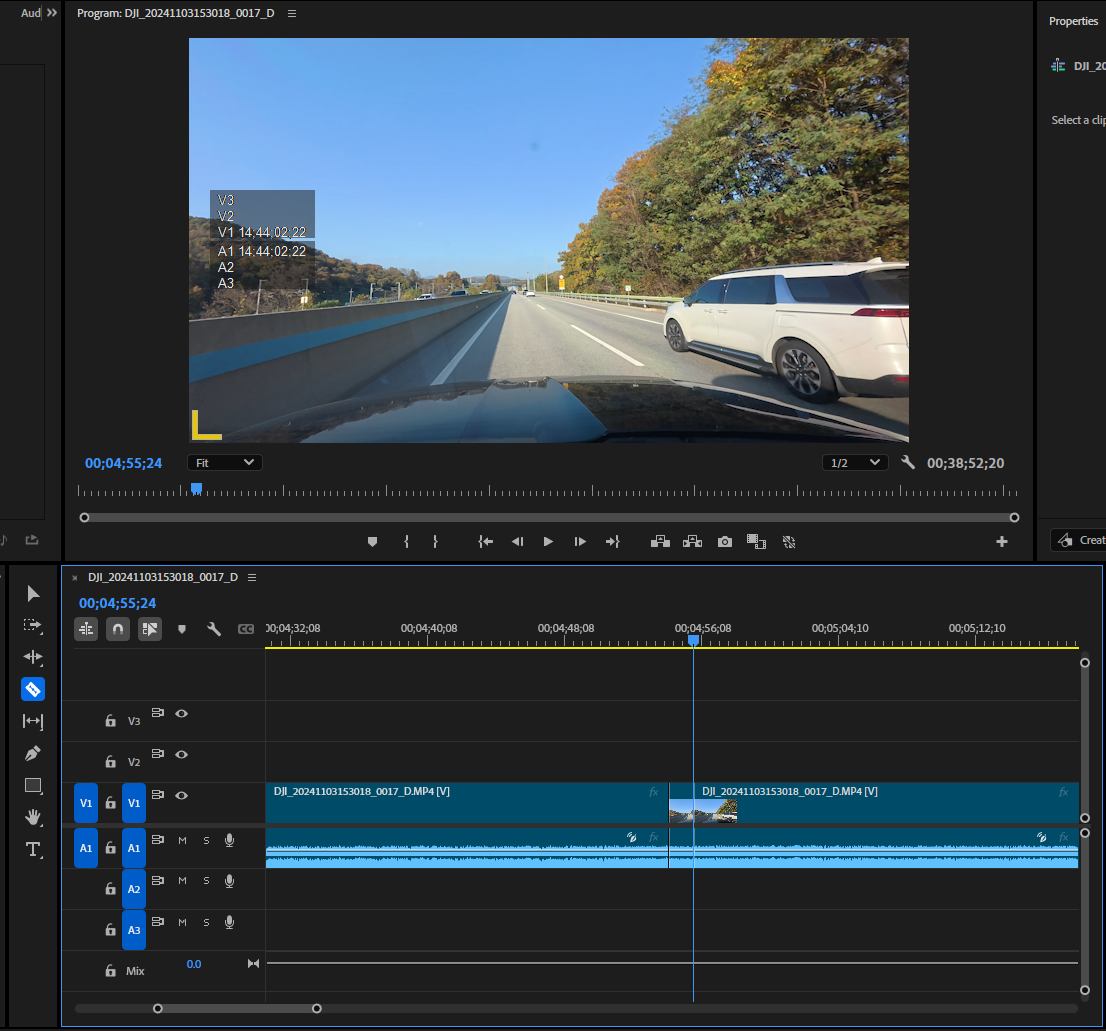Select the Track Select Forward tool
Viewport: 1106px width, 1031px height.
point(33,625)
